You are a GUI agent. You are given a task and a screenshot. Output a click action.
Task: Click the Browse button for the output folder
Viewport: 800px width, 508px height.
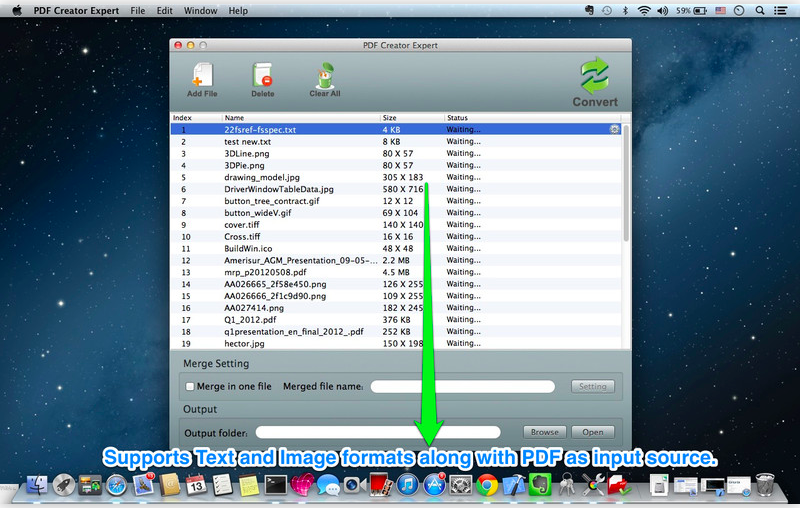[x=544, y=432]
